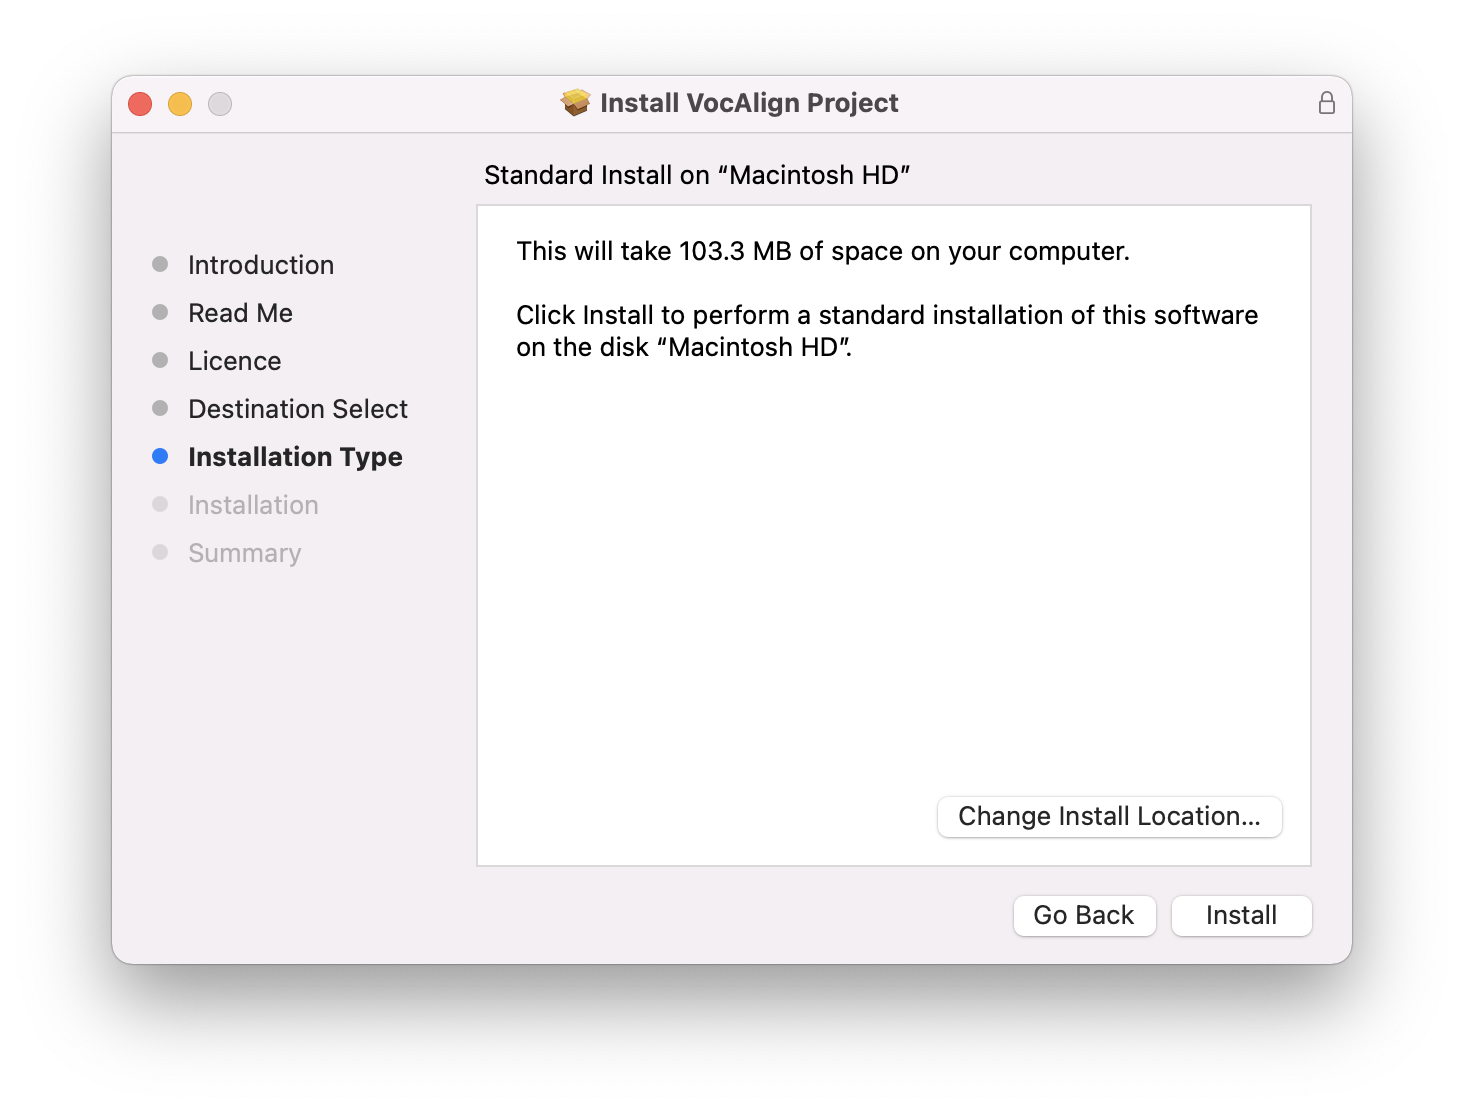The height and width of the screenshot is (1112, 1464).
Task: Click the gray bullet next to Introduction
Action: click(160, 265)
